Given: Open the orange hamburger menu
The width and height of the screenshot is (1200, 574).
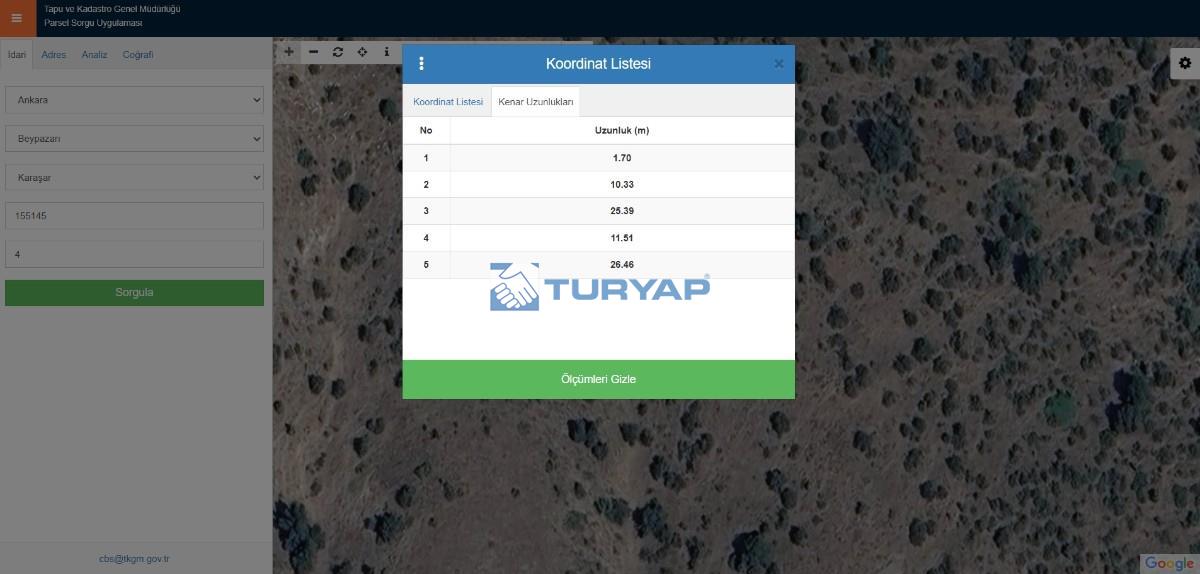Looking at the screenshot, I should point(16,18).
